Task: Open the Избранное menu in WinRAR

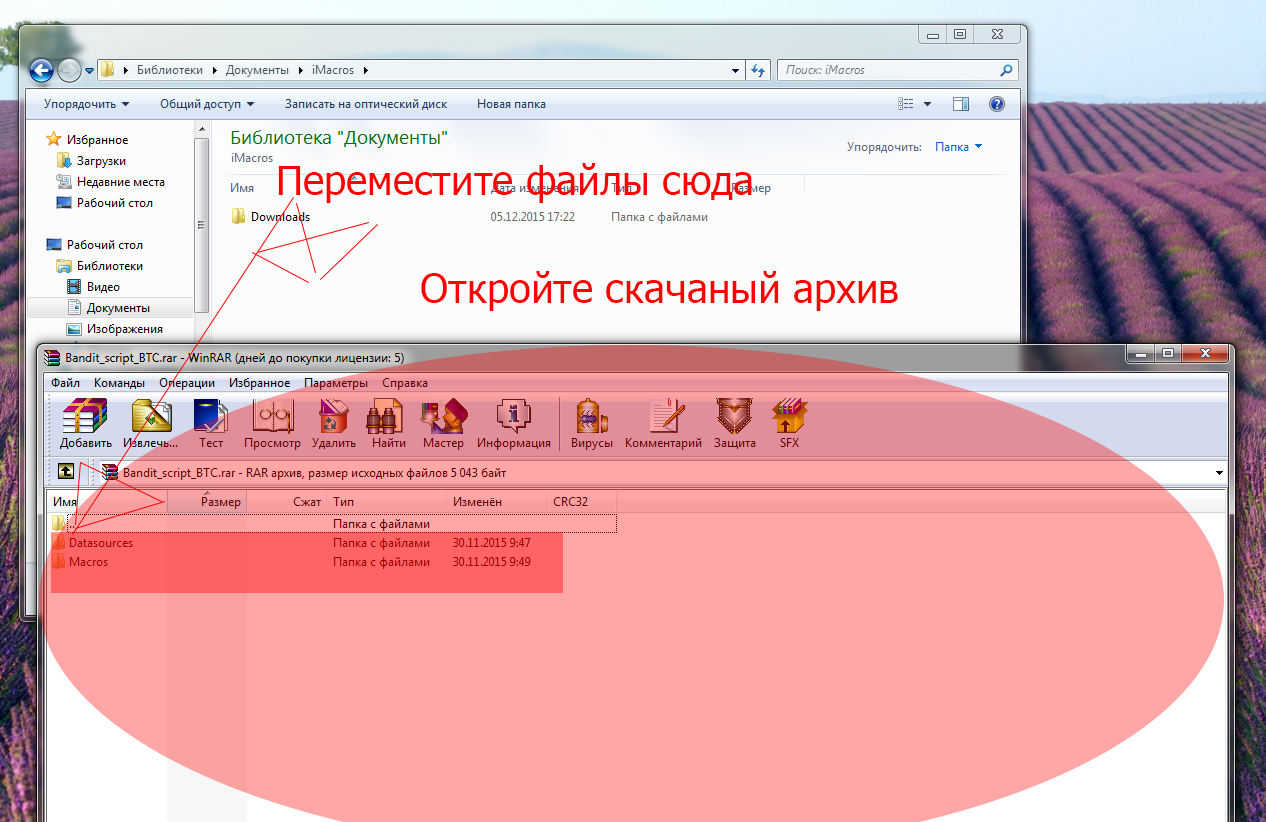Action: click(x=259, y=383)
